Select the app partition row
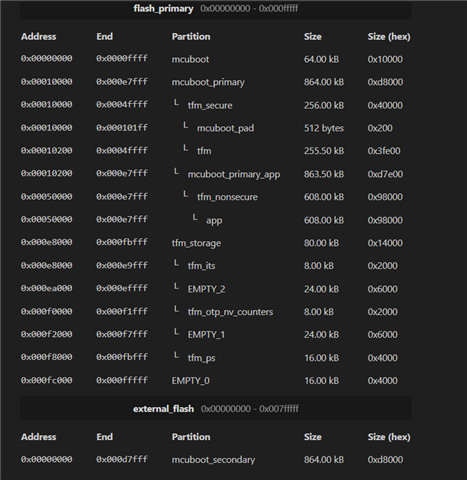Screen dimensions: 467x480 [x=215, y=220]
